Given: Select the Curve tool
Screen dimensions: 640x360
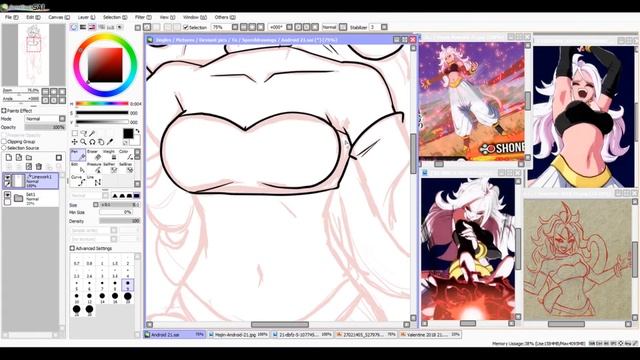Looking at the screenshot, I should click(78, 181).
